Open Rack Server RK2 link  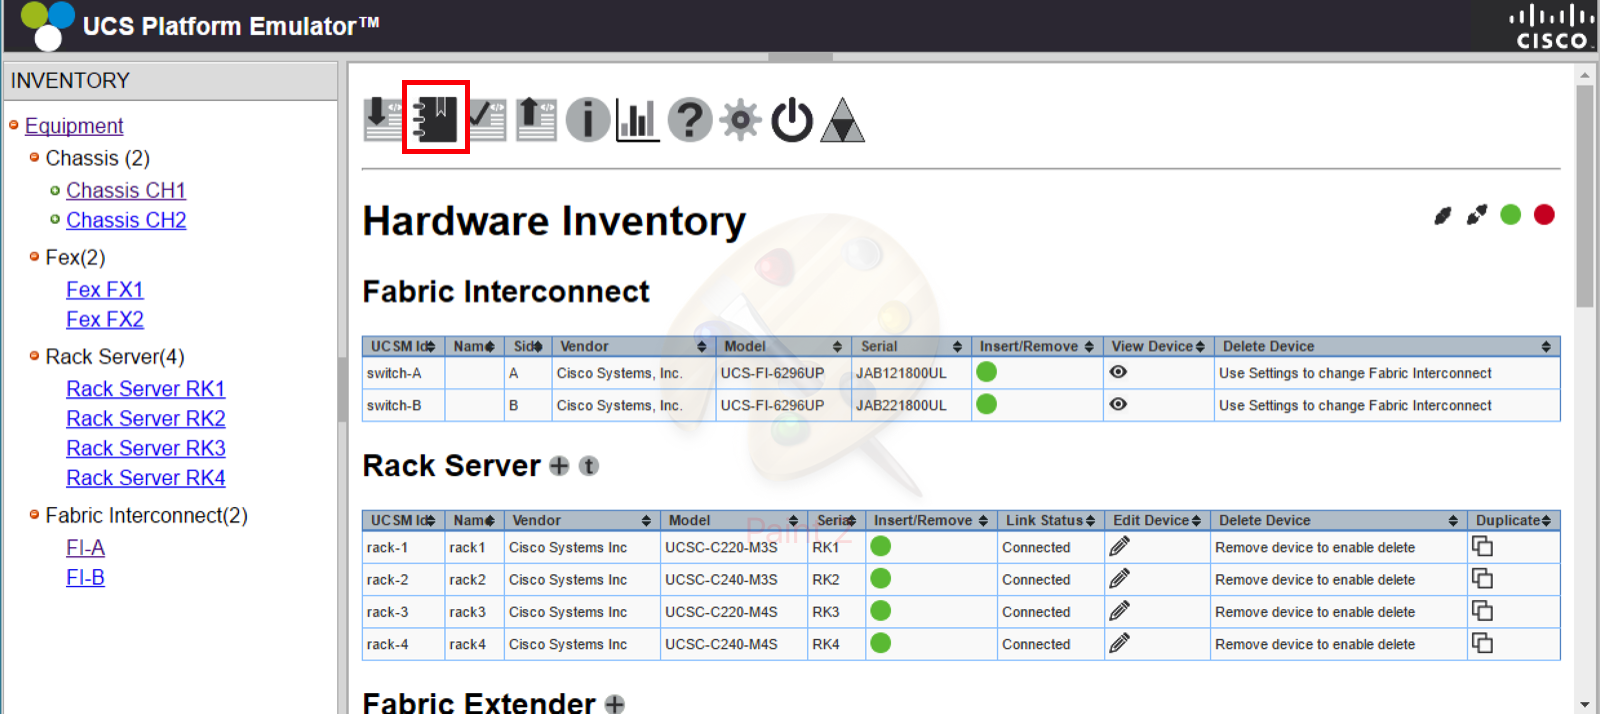[146, 419]
